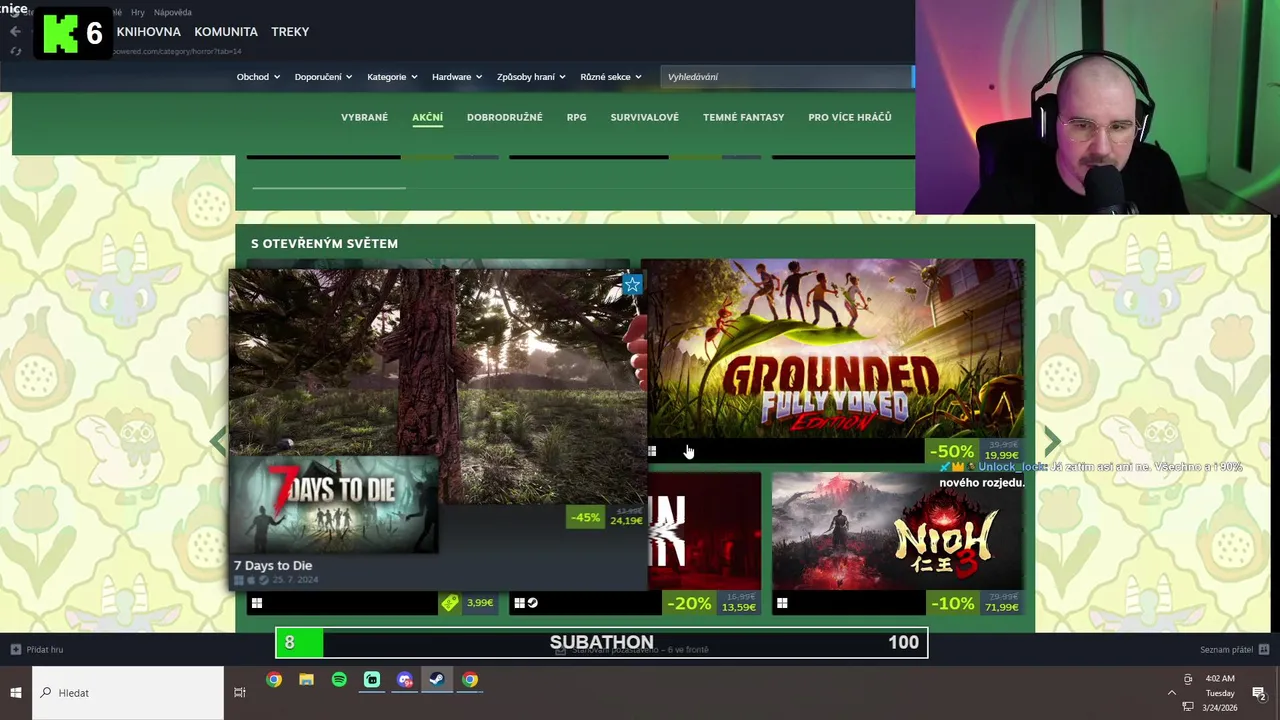The height and width of the screenshot is (720, 1280).
Task: Click the Vyhledávání store search field
Action: [x=786, y=77]
